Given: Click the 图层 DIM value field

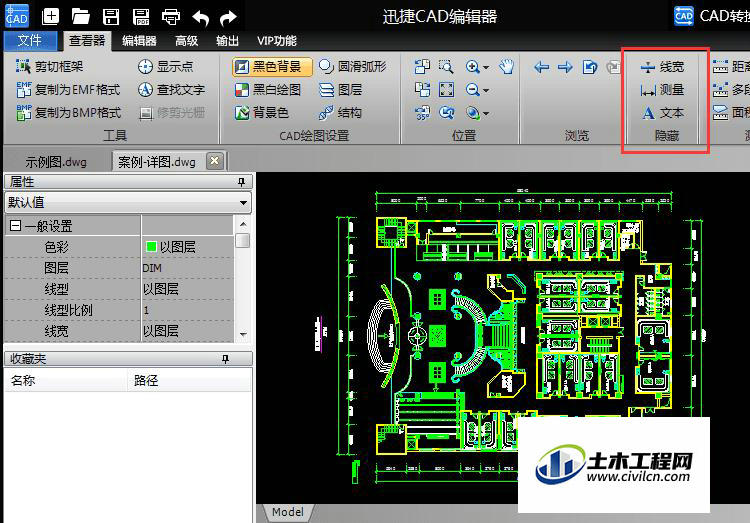Looking at the screenshot, I should pyautogui.click(x=188, y=268).
